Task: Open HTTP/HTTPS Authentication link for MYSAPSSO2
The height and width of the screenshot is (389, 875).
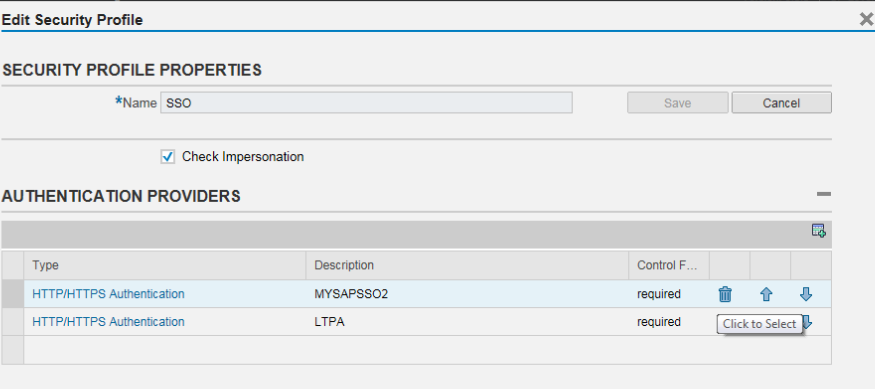Action: [x=108, y=294]
